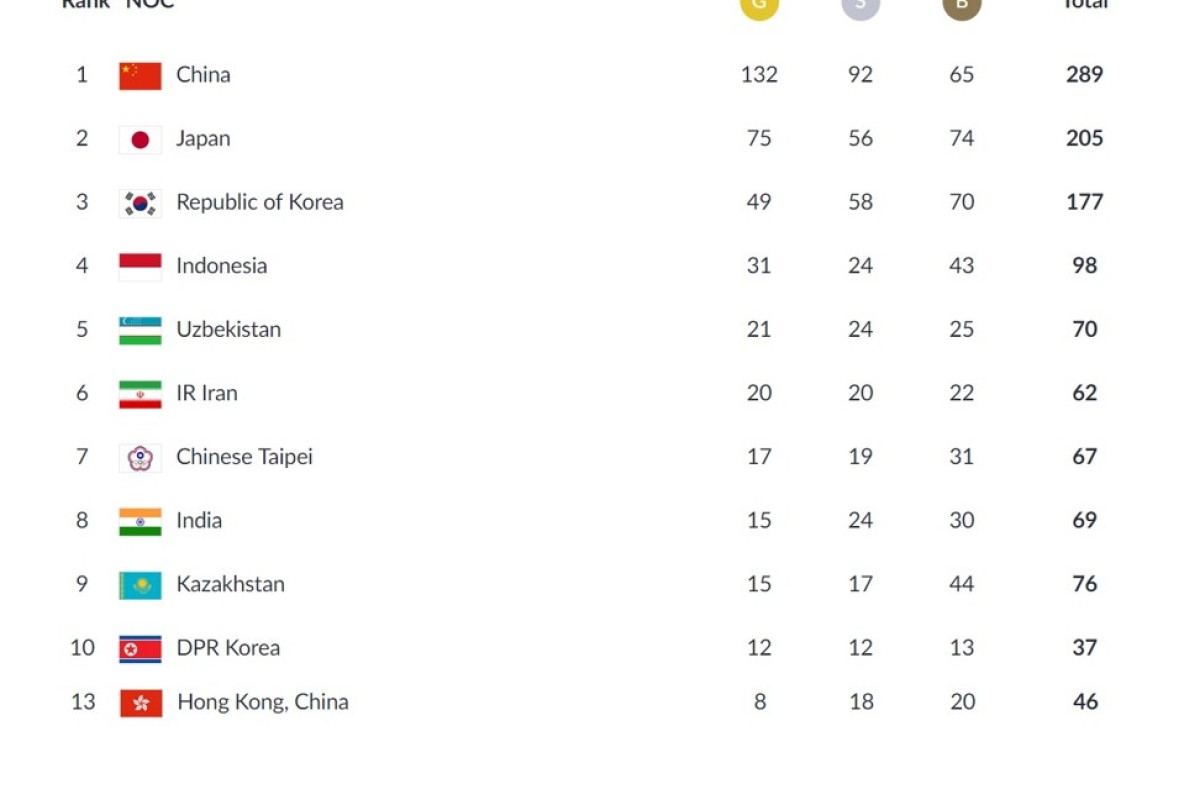Sort by the bronze medal column icon
Screen dimensions: 1200x800
[962, 6]
